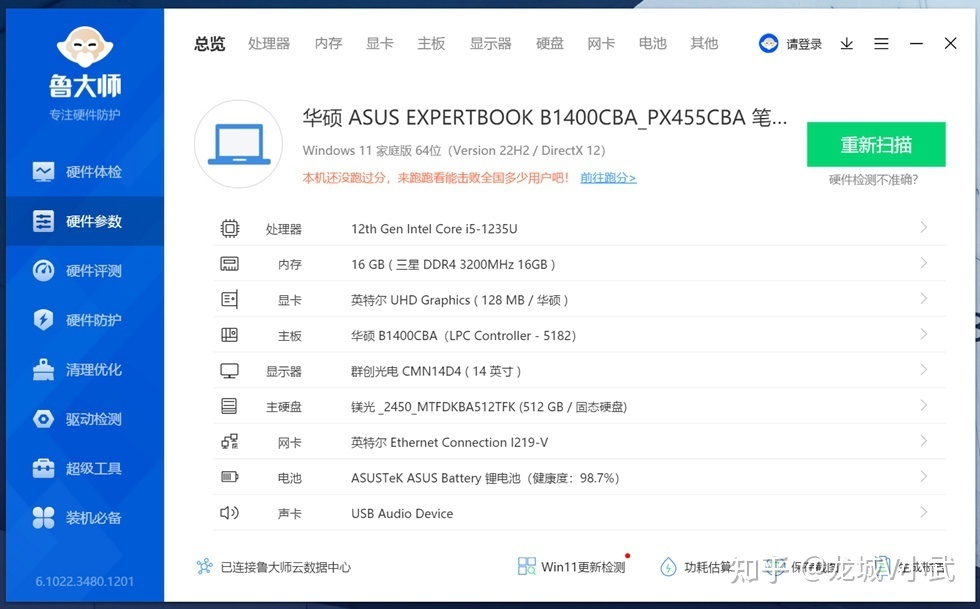Click the laptop device image
This screenshot has width=980, height=609.
(x=239, y=144)
